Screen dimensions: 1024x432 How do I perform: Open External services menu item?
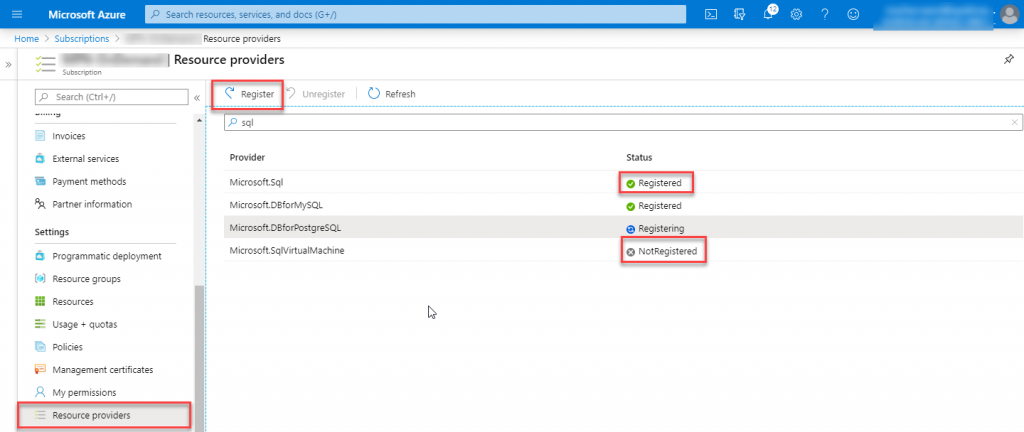click(86, 159)
